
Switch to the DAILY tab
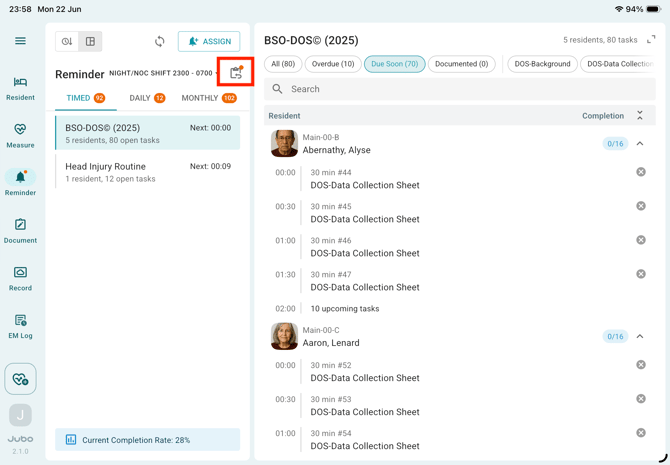(147, 98)
